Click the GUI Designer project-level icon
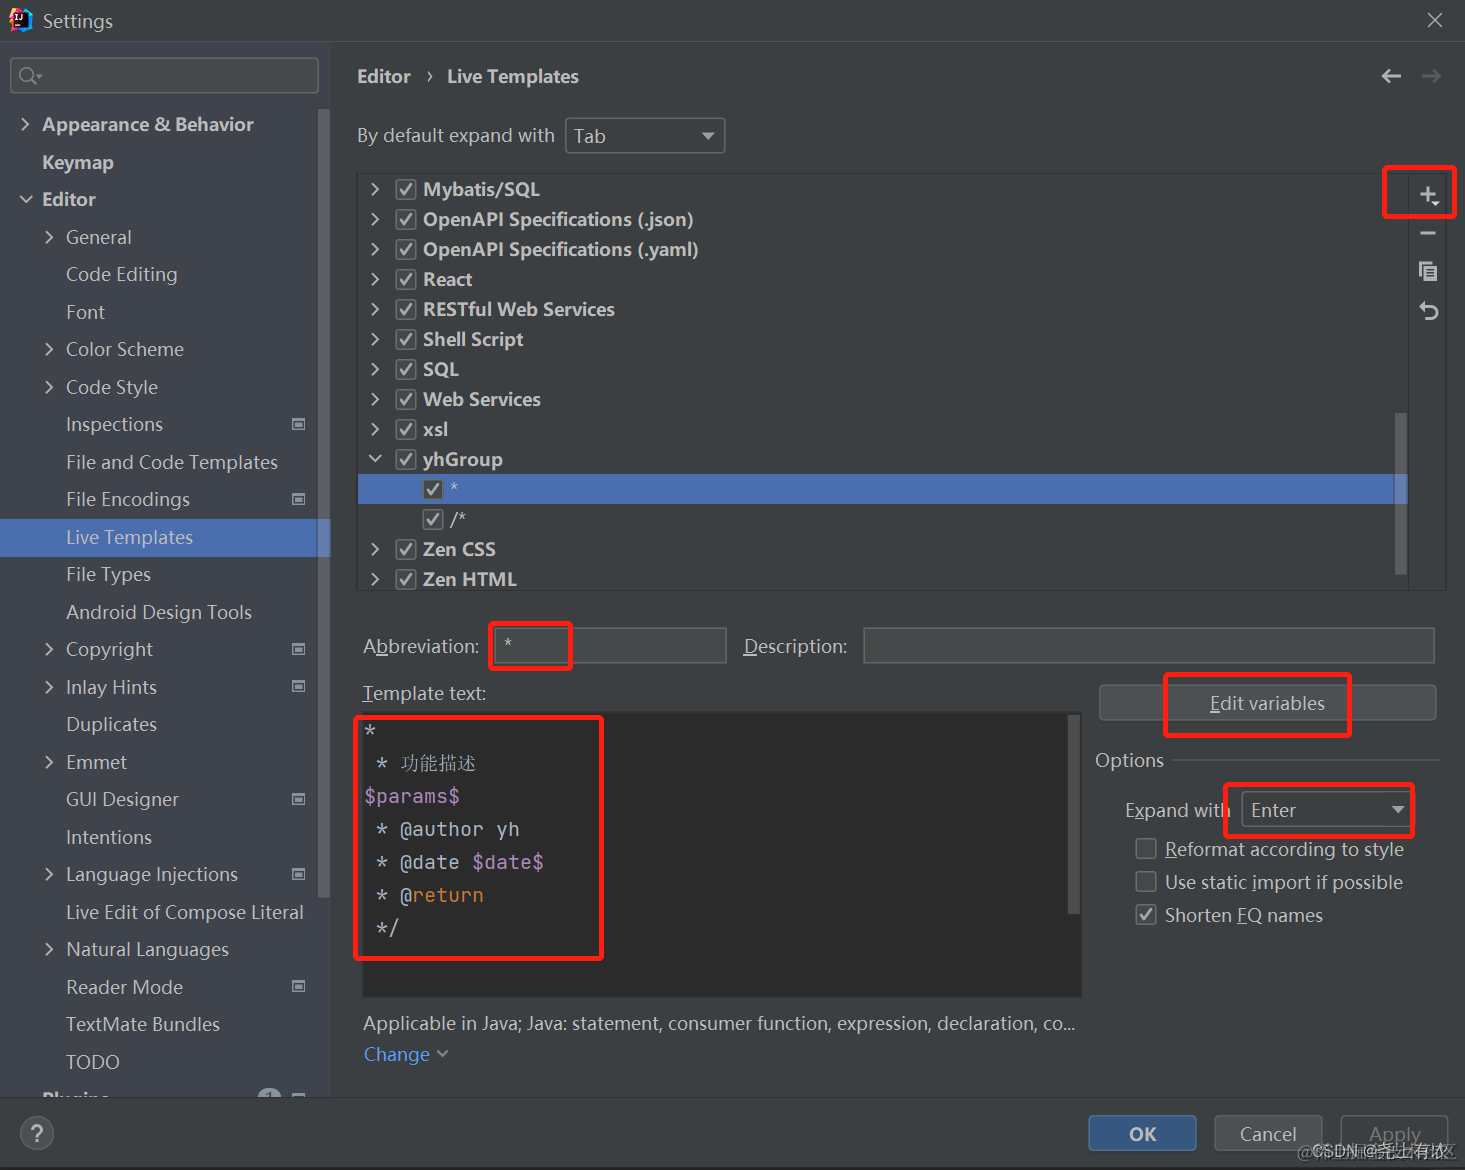This screenshot has width=1465, height=1170. pyautogui.click(x=298, y=799)
